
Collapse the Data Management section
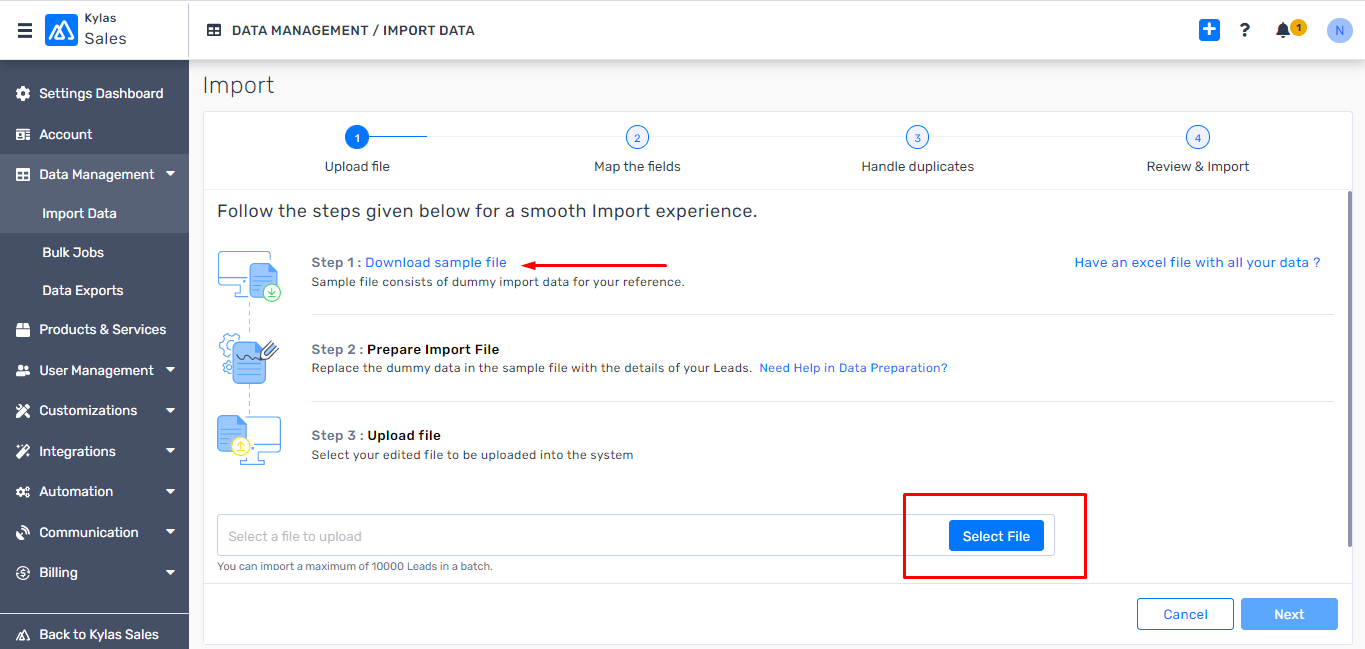pyautogui.click(x=170, y=174)
